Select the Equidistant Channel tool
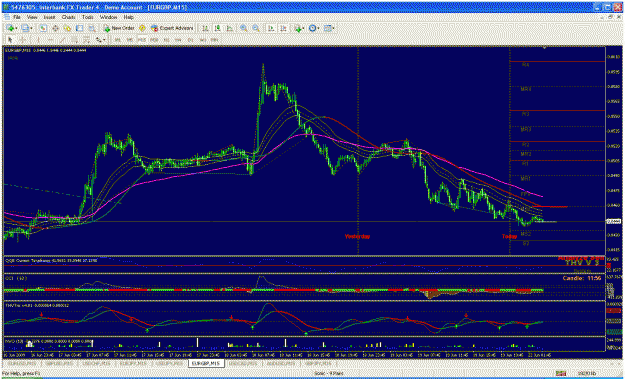The image size is (625, 379). [x=75, y=40]
